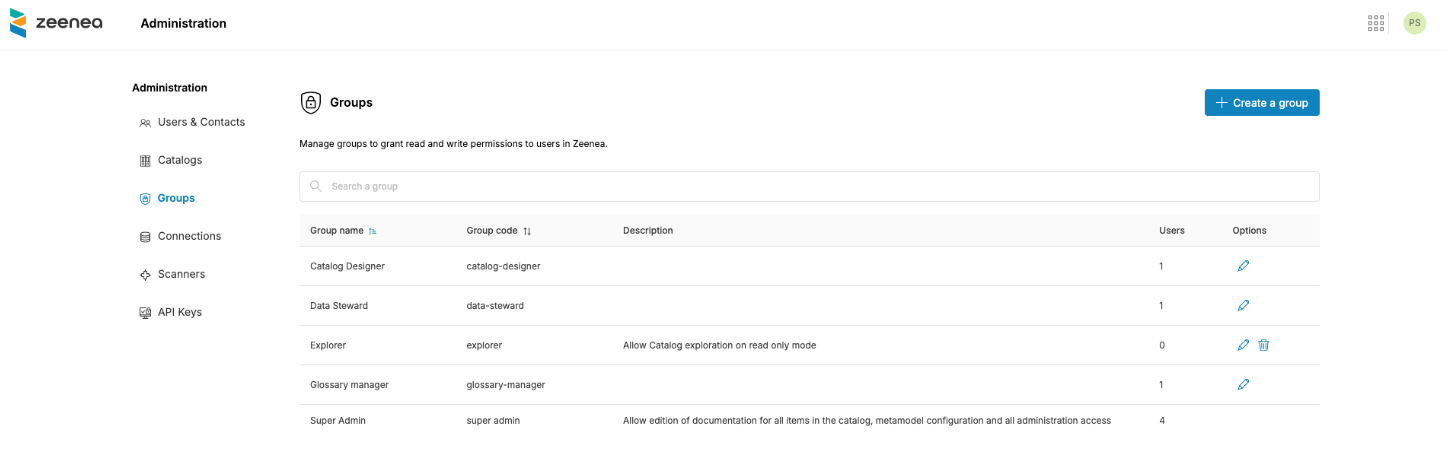Open API Keys settings
1447x472 pixels.
[179, 312]
